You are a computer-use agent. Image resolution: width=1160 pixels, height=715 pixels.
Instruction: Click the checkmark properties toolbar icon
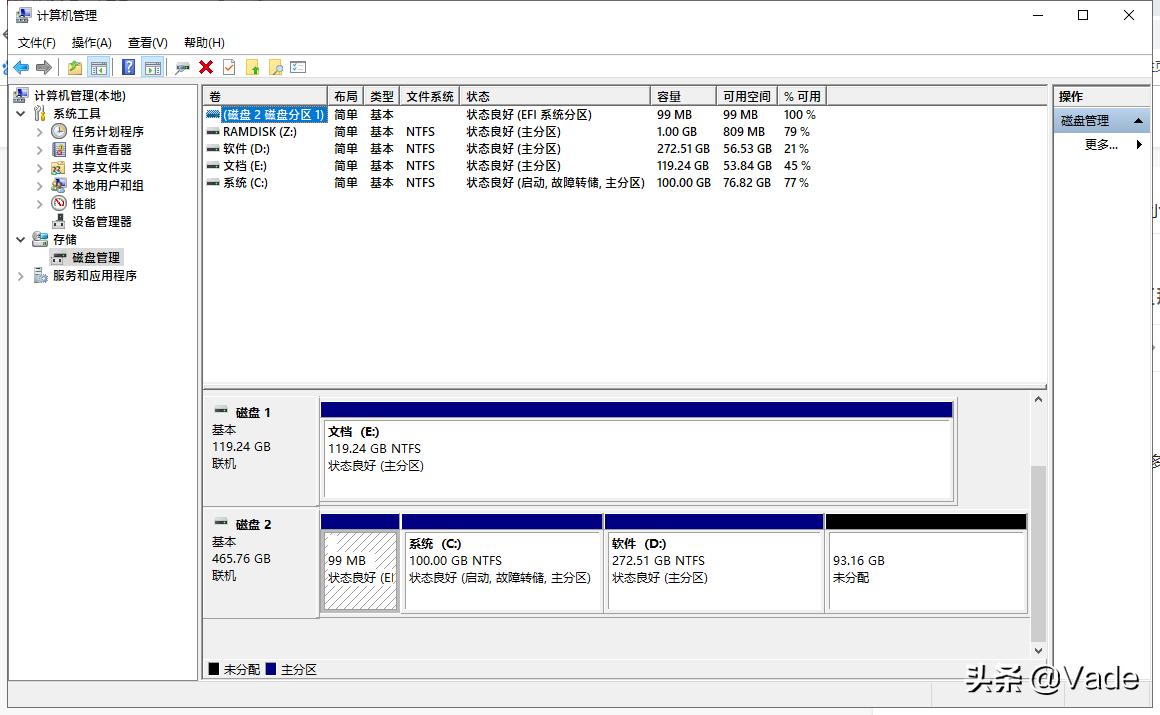coord(229,67)
